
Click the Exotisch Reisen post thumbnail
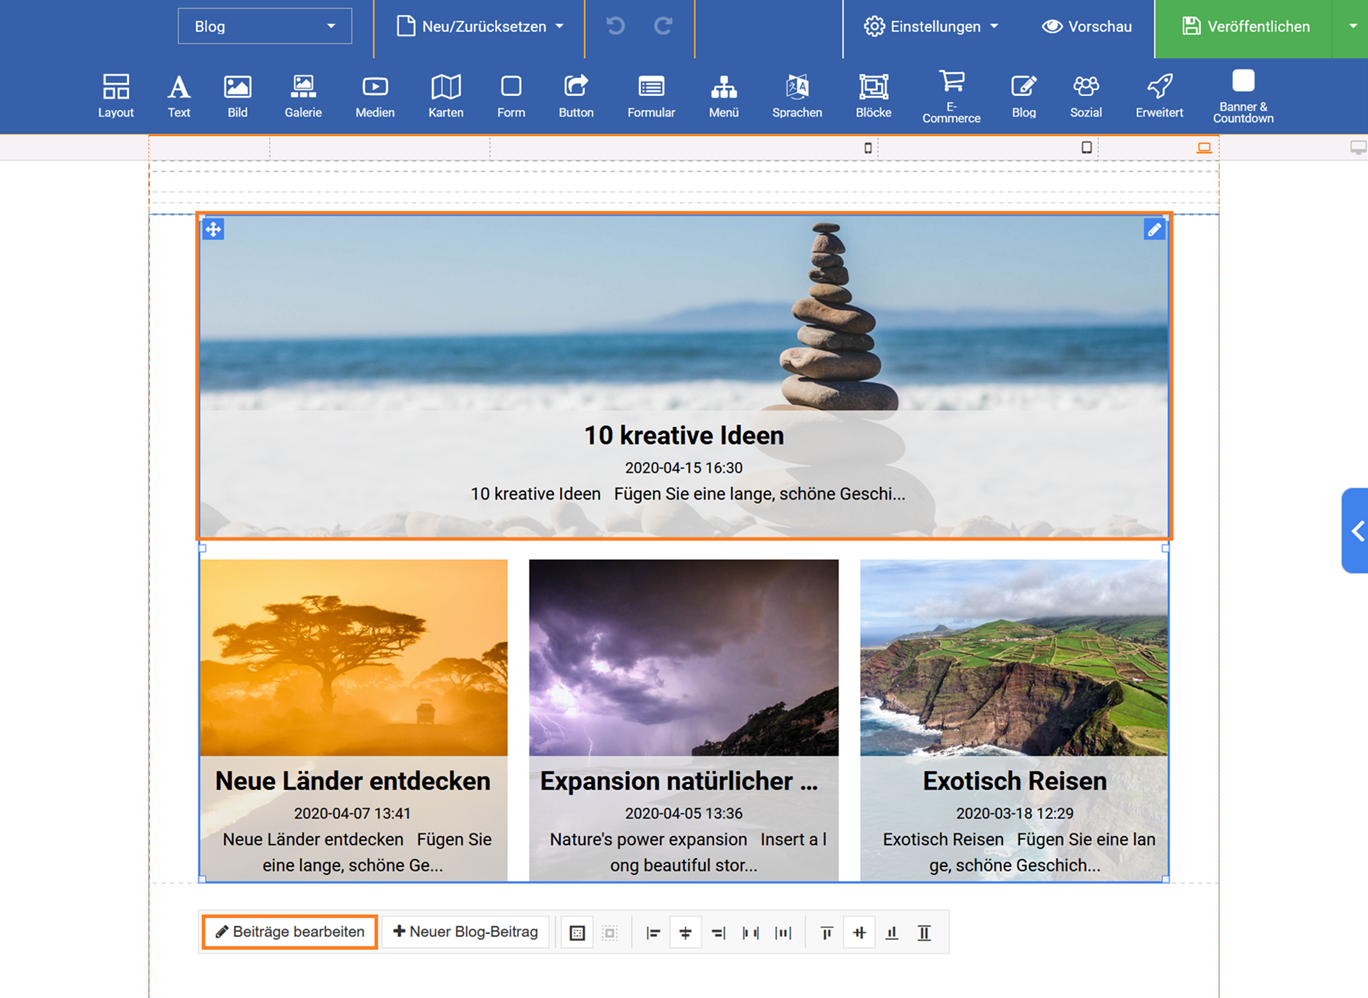[1014, 658]
